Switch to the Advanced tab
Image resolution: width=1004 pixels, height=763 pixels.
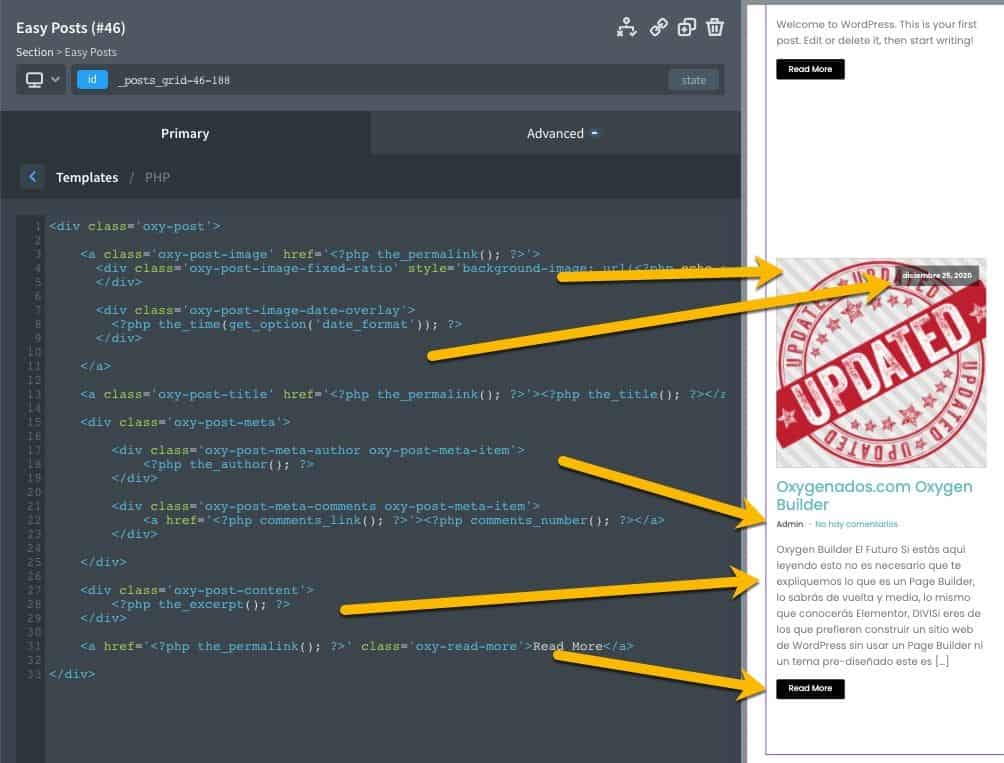pos(555,133)
